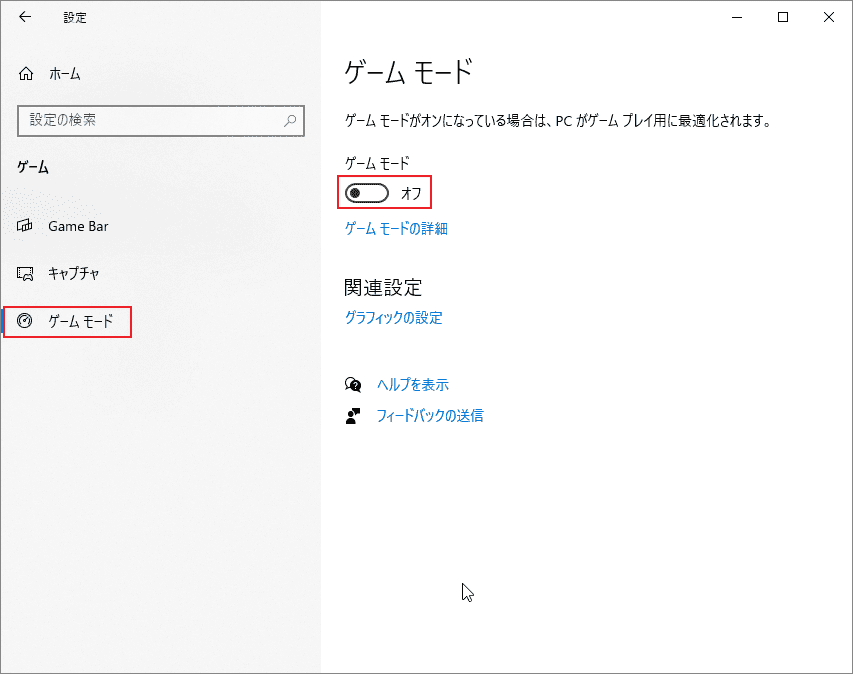853x674 pixels.
Task: Maximize the Settings window
Action: pos(783,17)
